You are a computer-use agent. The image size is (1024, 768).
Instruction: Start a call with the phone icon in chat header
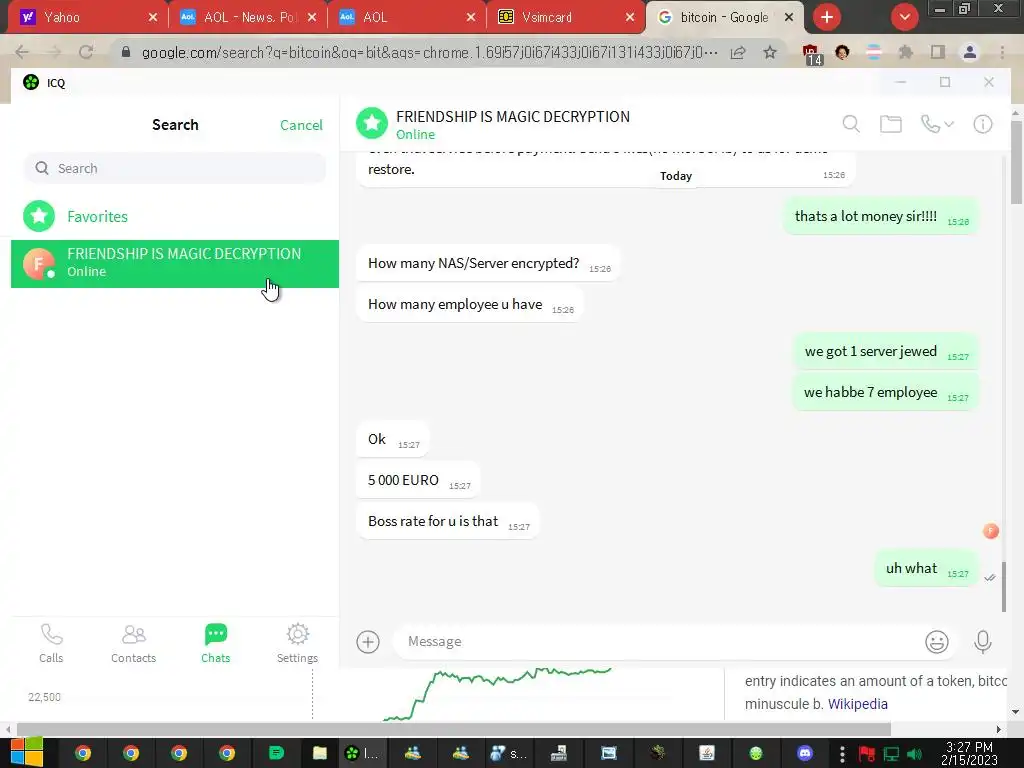[x=929, y=123]
